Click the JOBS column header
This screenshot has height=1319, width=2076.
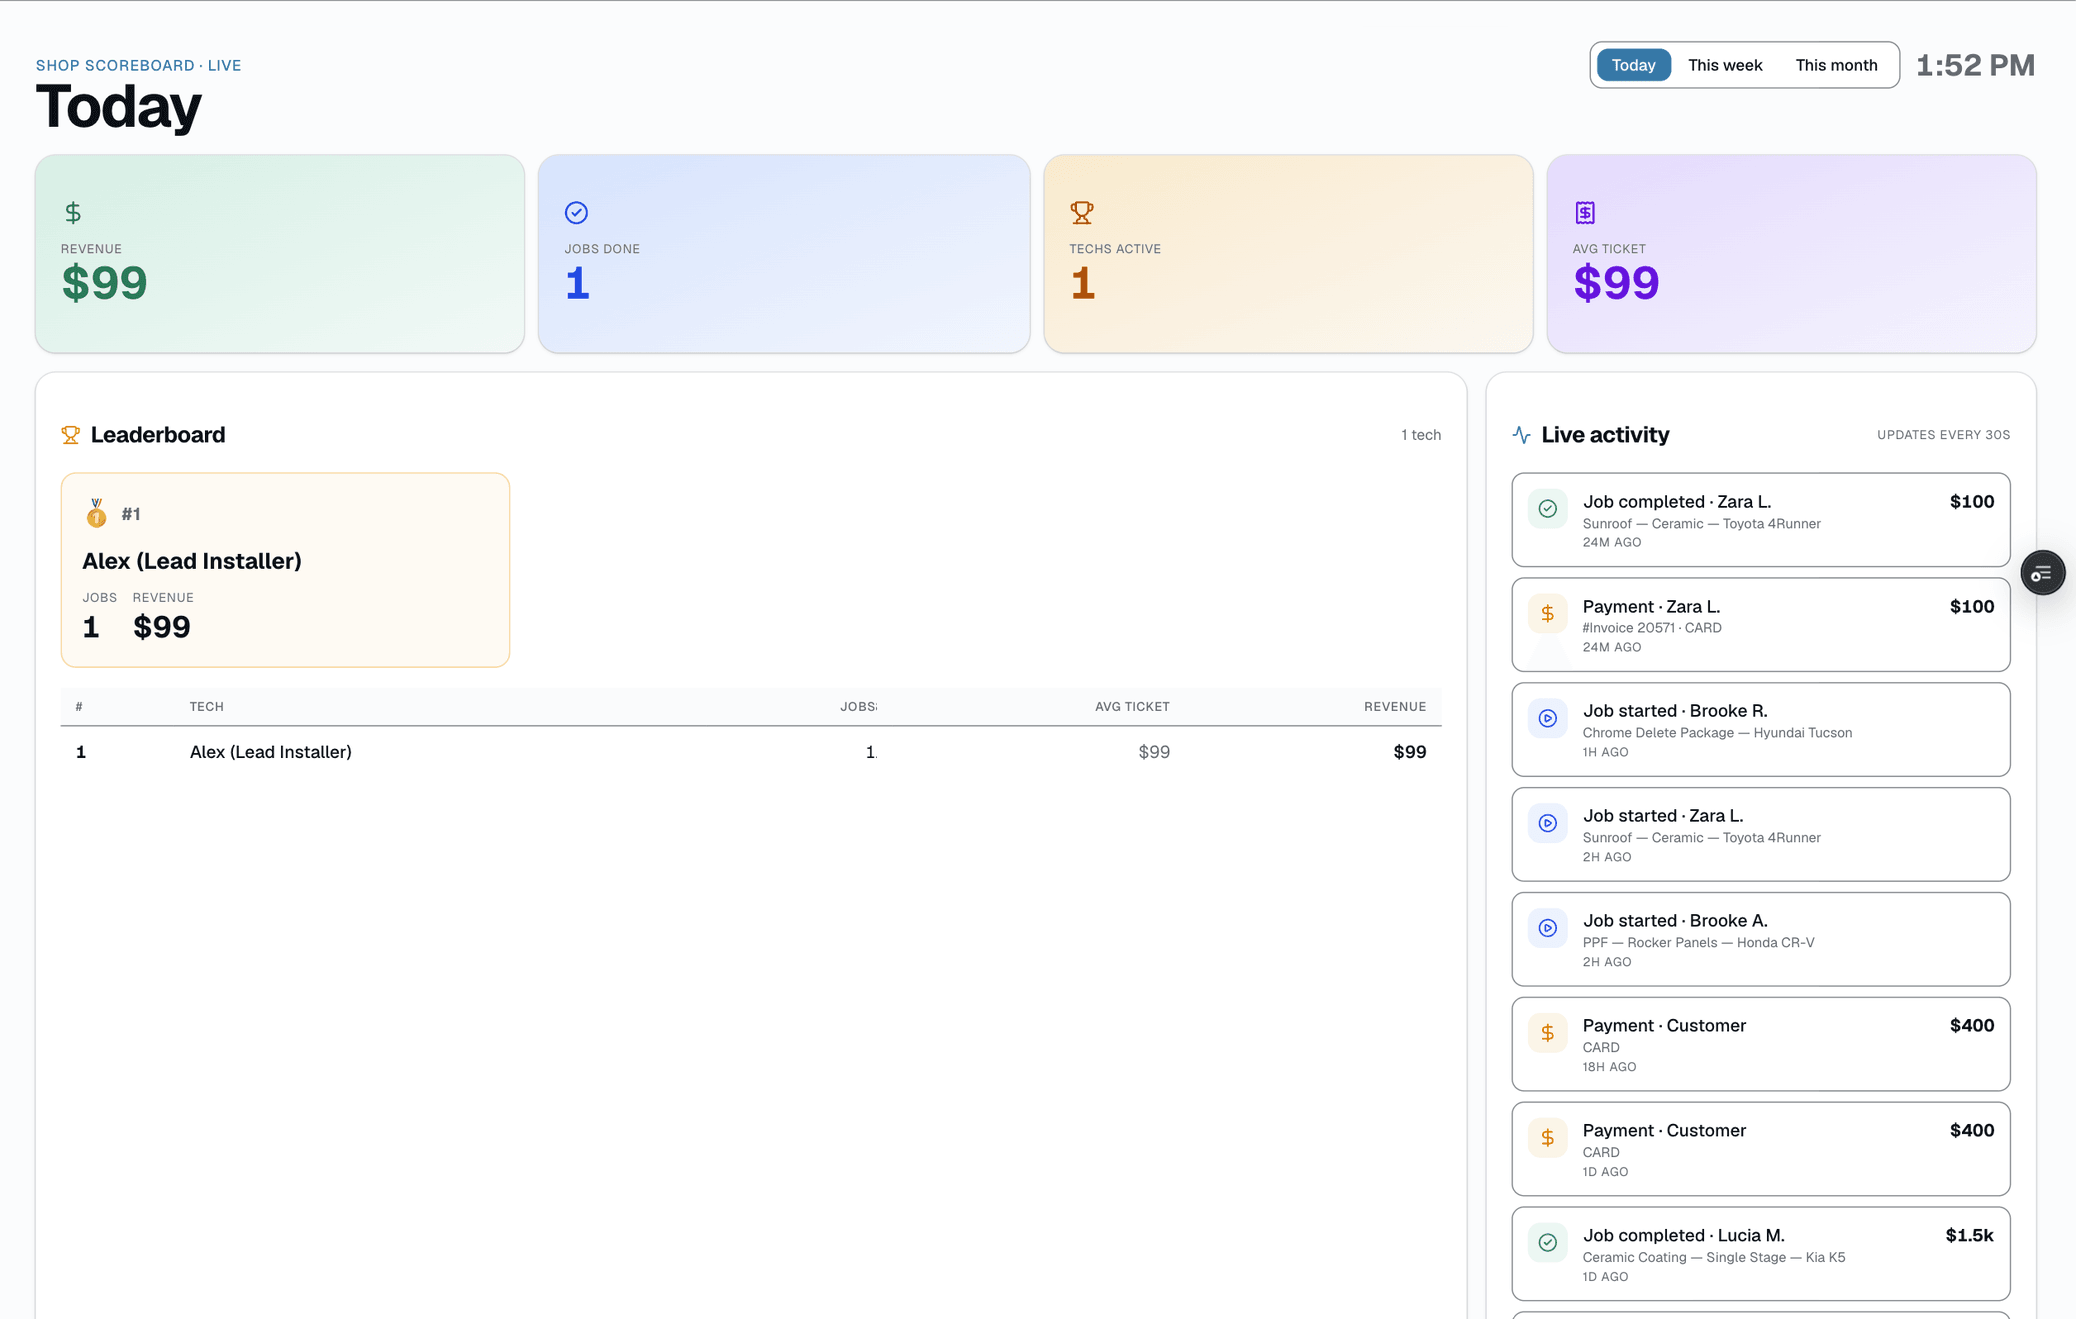pyautogui.click(x=858, y=706)
